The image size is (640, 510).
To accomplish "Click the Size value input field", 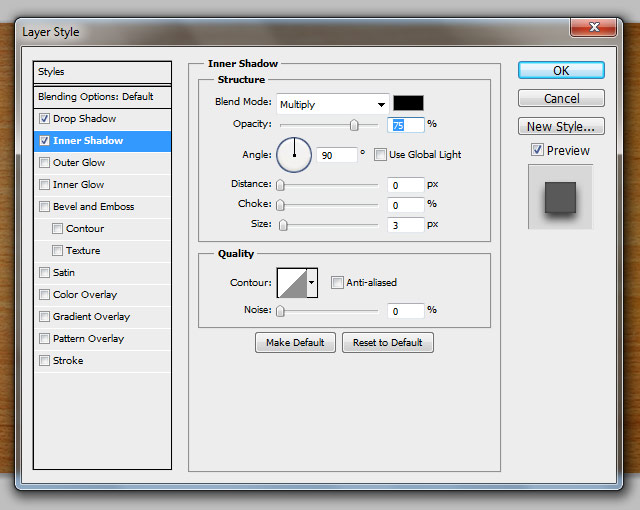I will (406, 225).
